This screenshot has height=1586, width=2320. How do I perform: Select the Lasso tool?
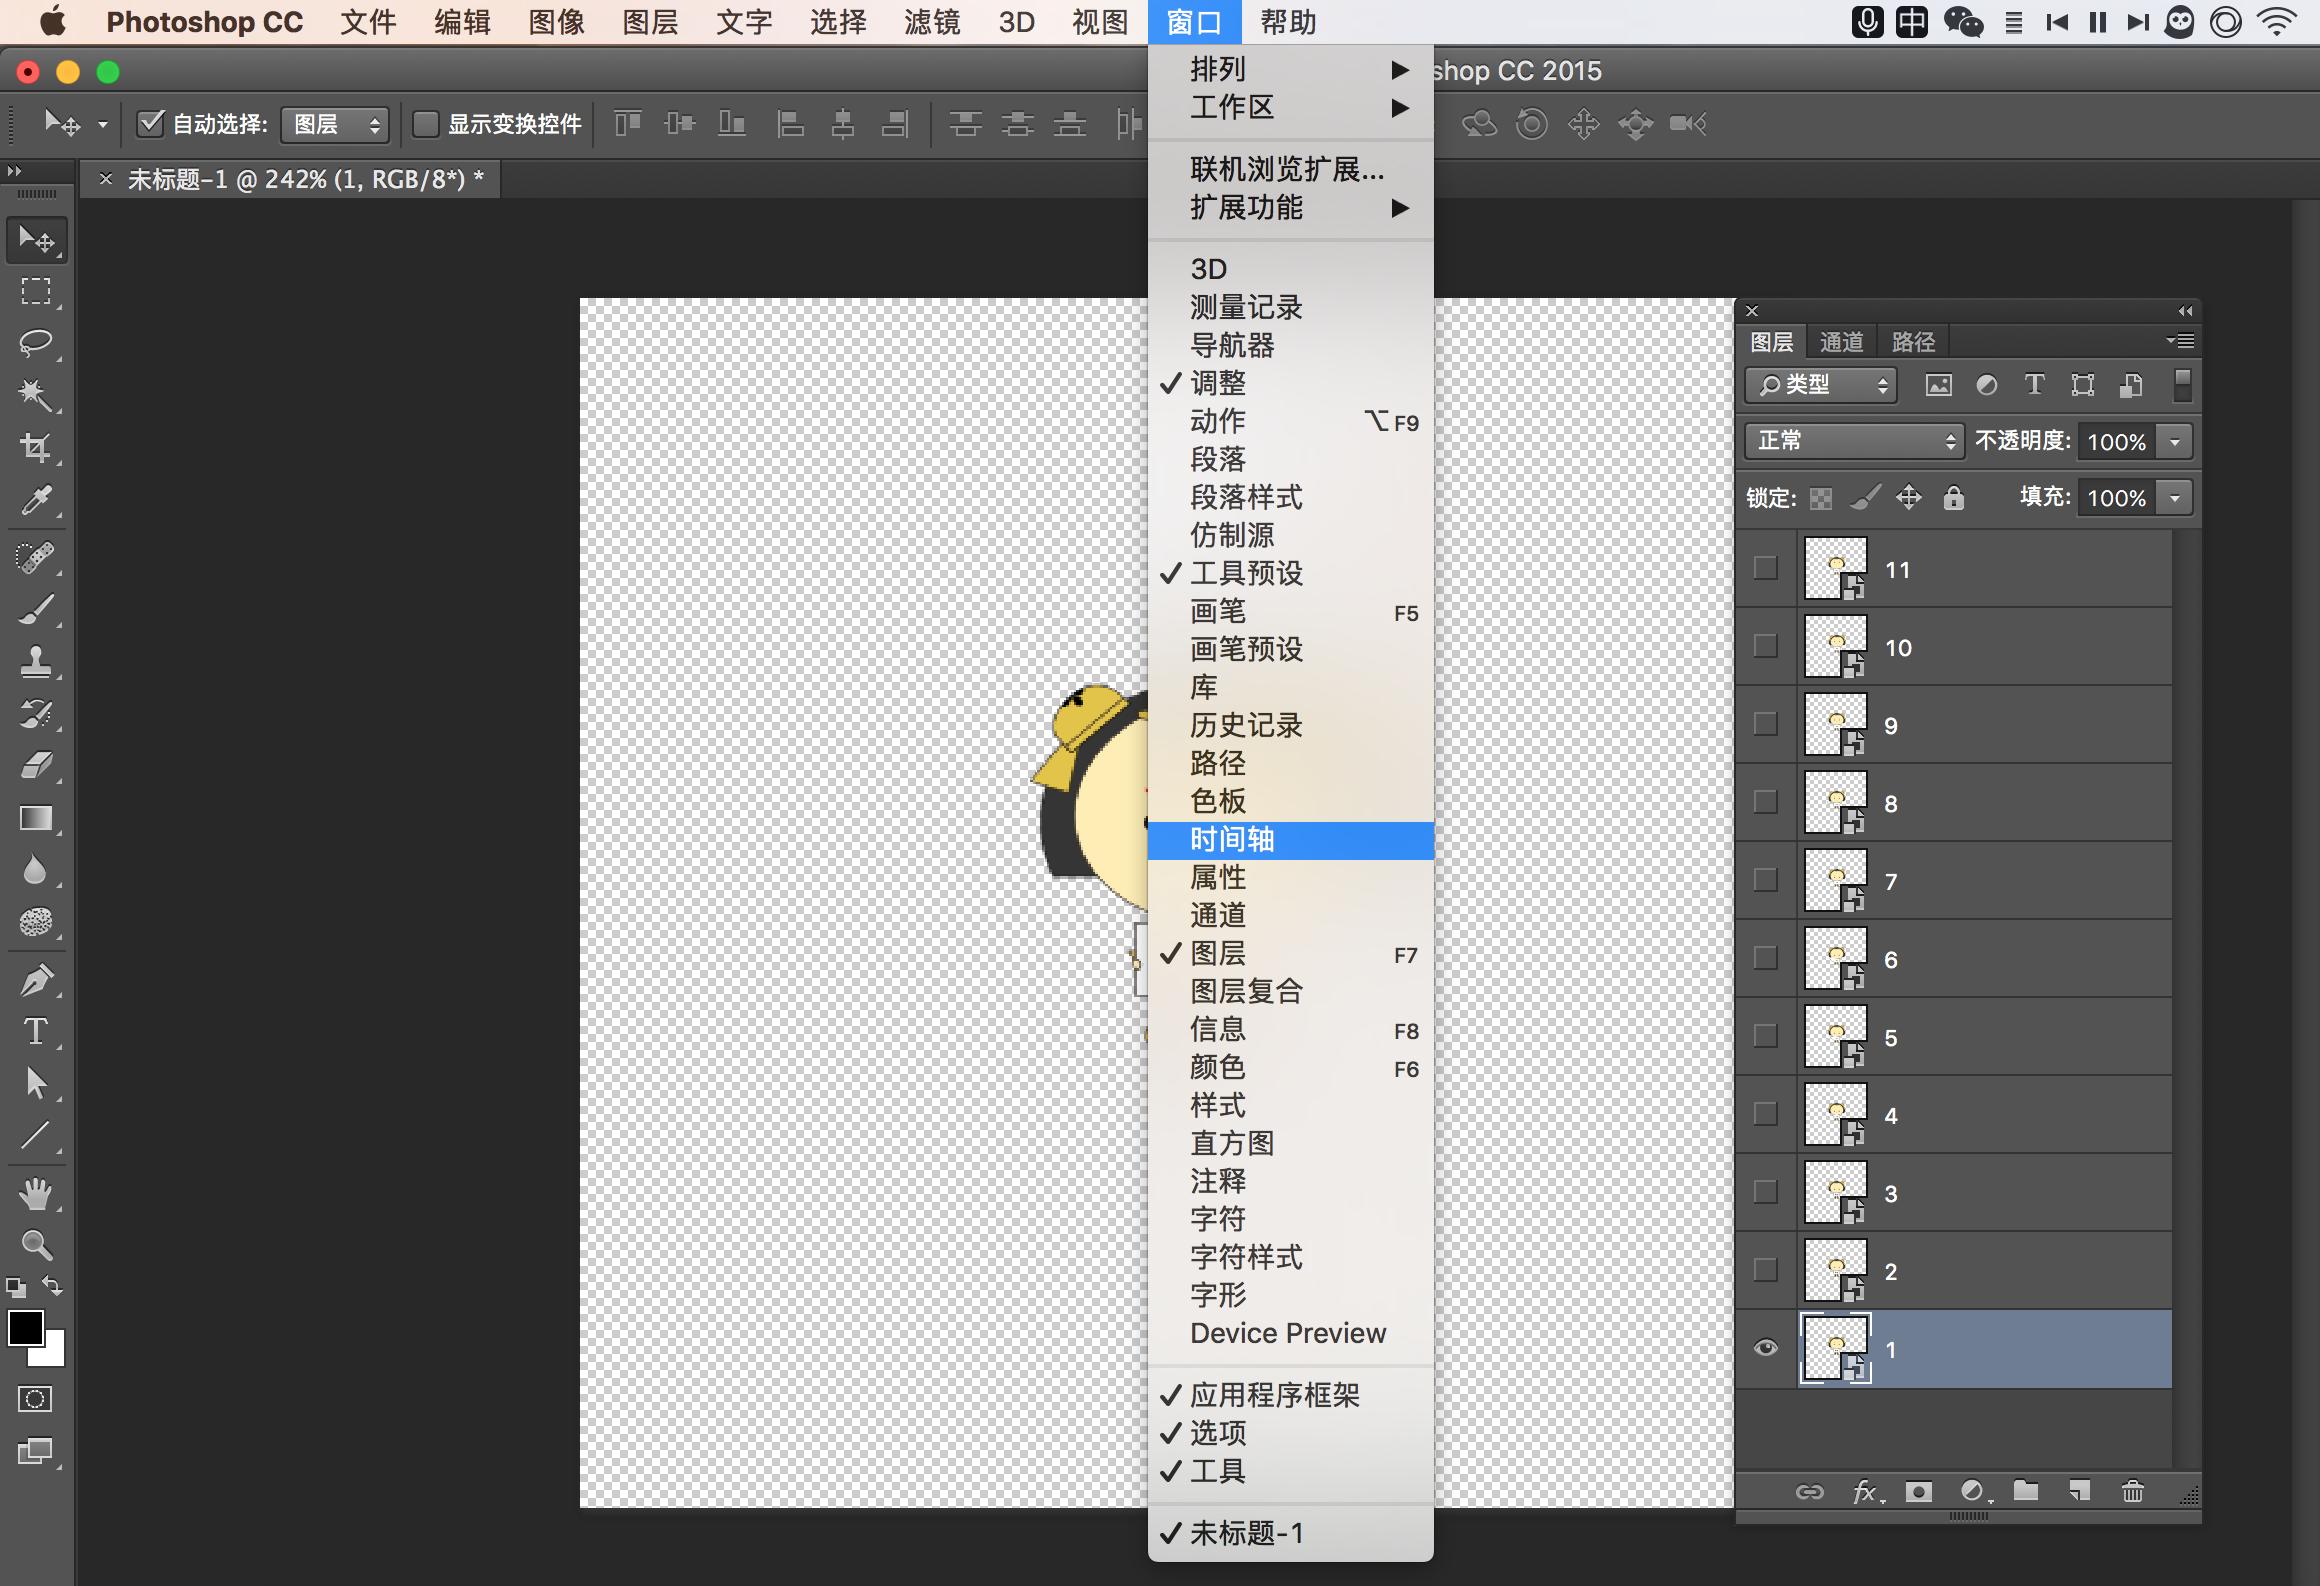tap(36, 343)
